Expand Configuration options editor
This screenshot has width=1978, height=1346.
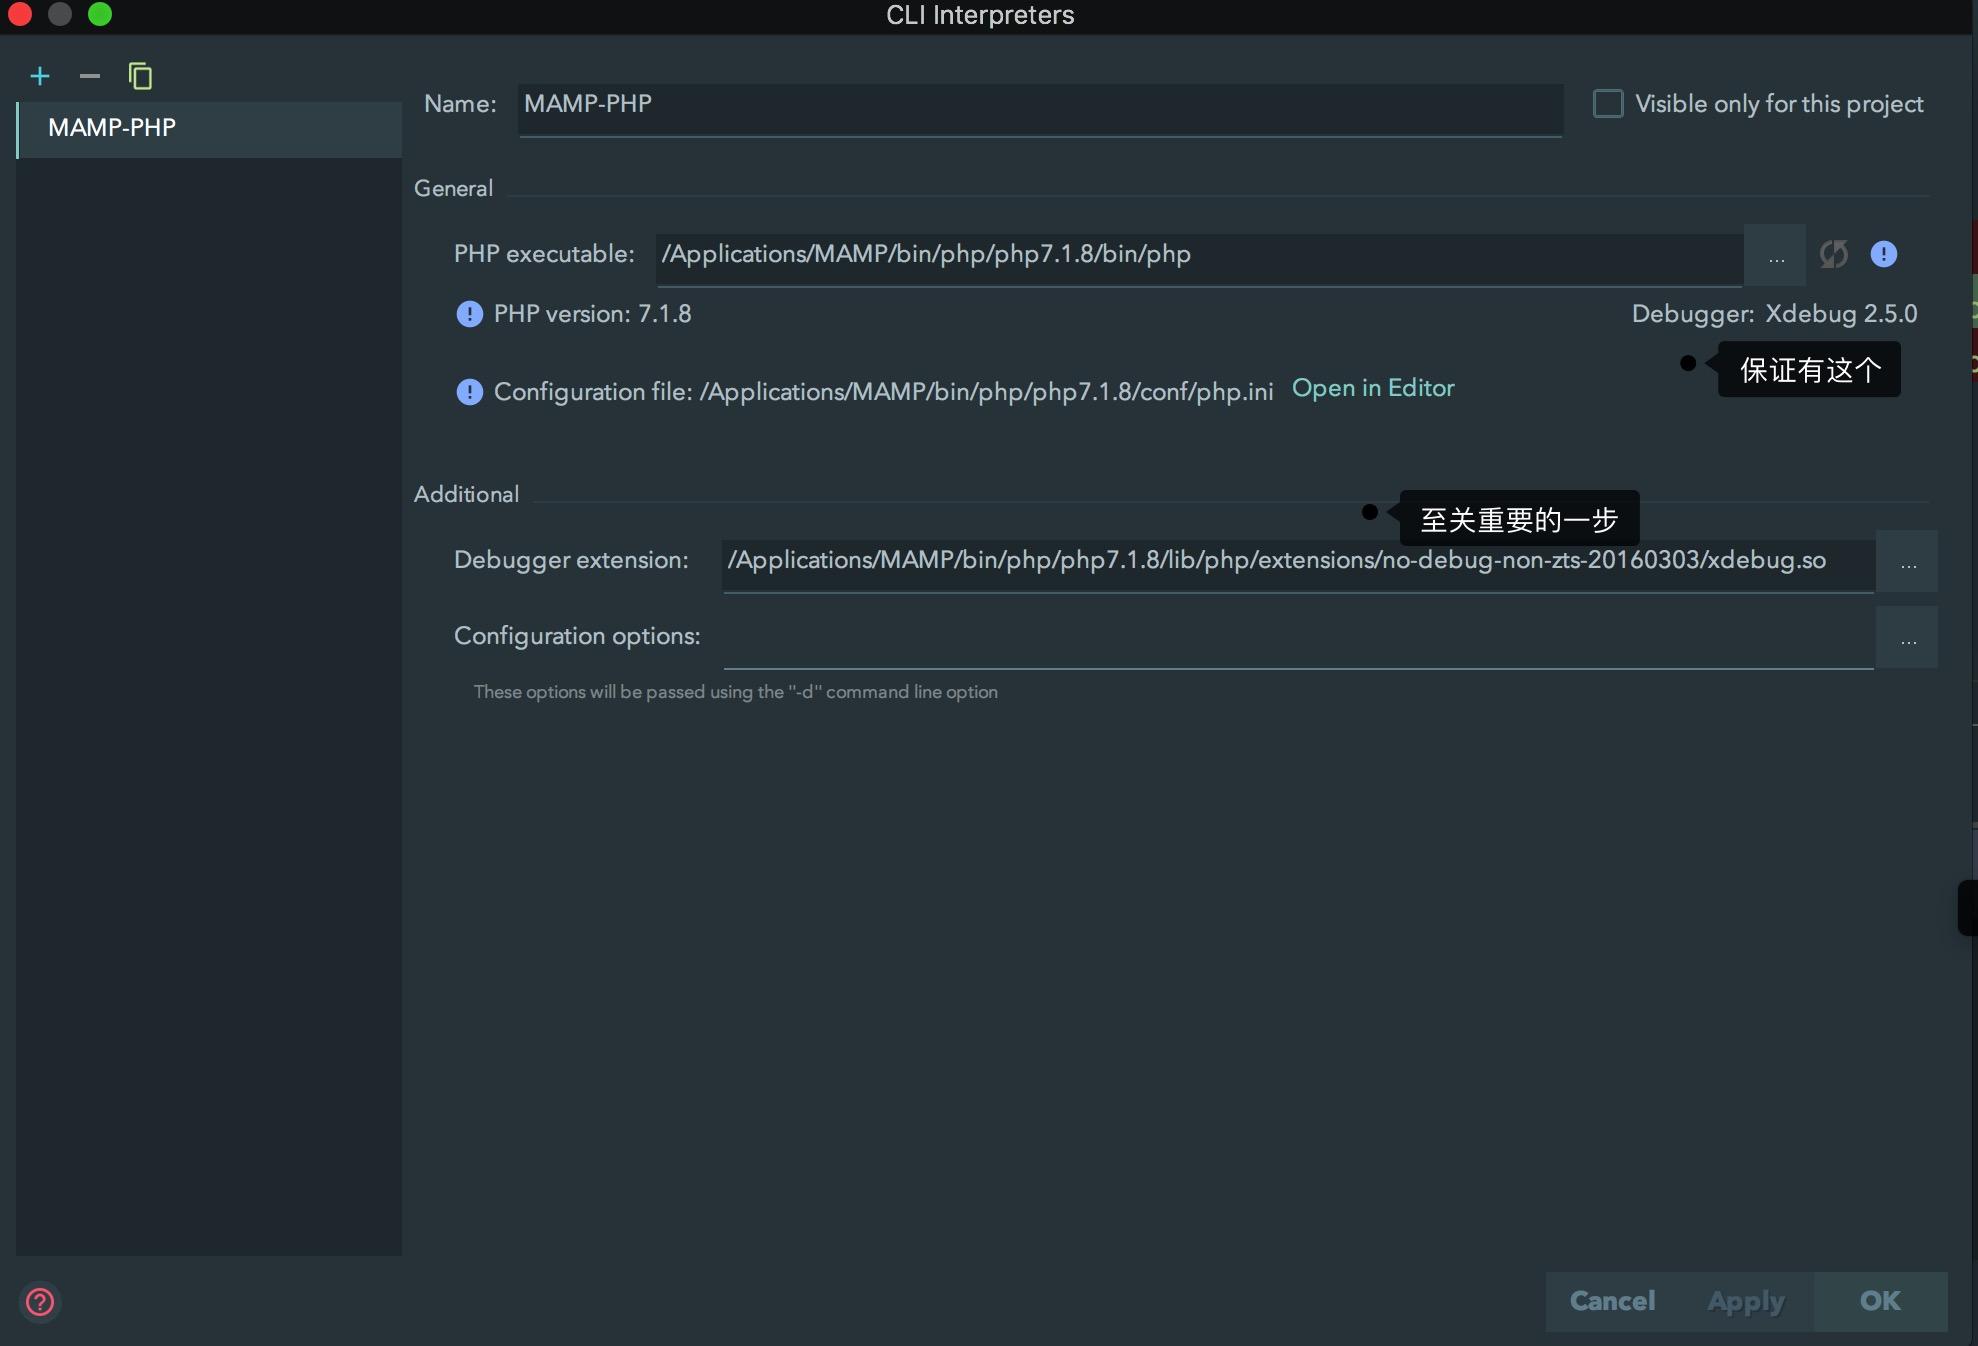click(1907, 638)
